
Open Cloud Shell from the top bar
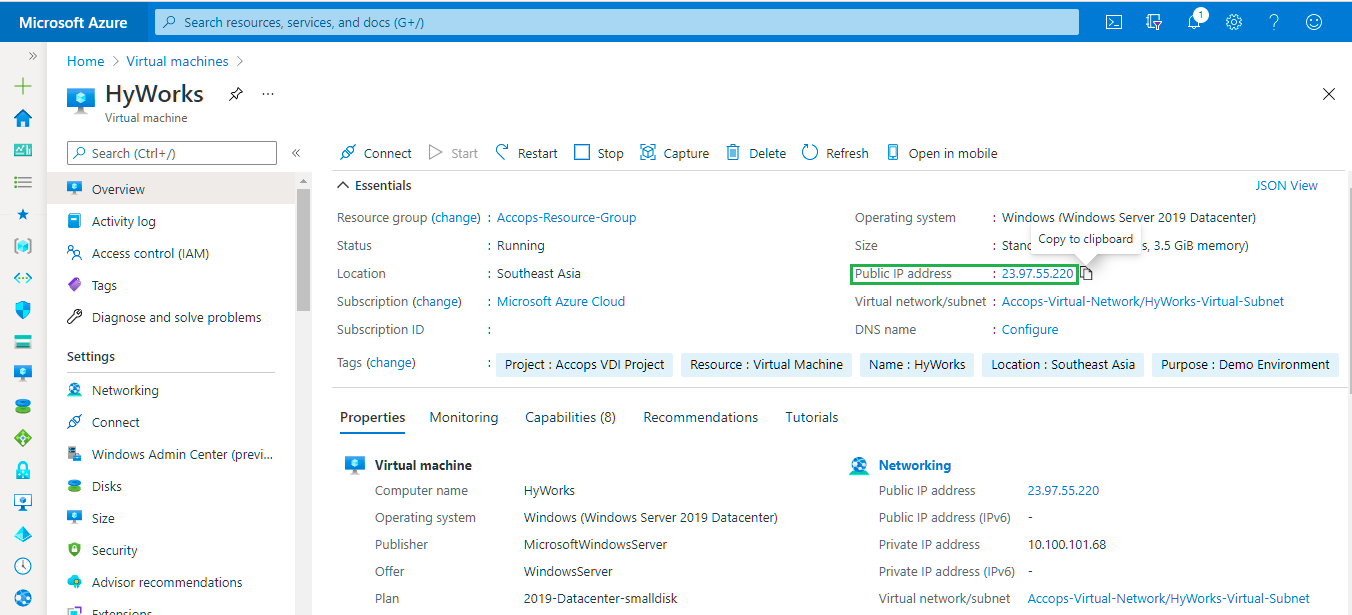(x=1114, y=22)
